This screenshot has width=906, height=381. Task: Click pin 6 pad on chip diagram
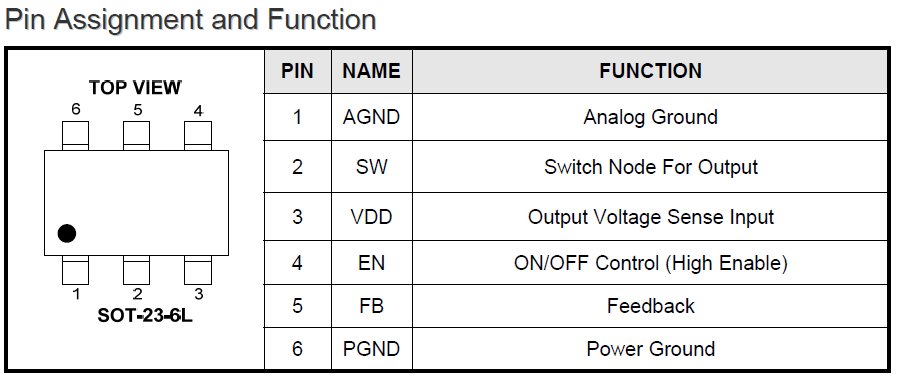coord(76,135)
